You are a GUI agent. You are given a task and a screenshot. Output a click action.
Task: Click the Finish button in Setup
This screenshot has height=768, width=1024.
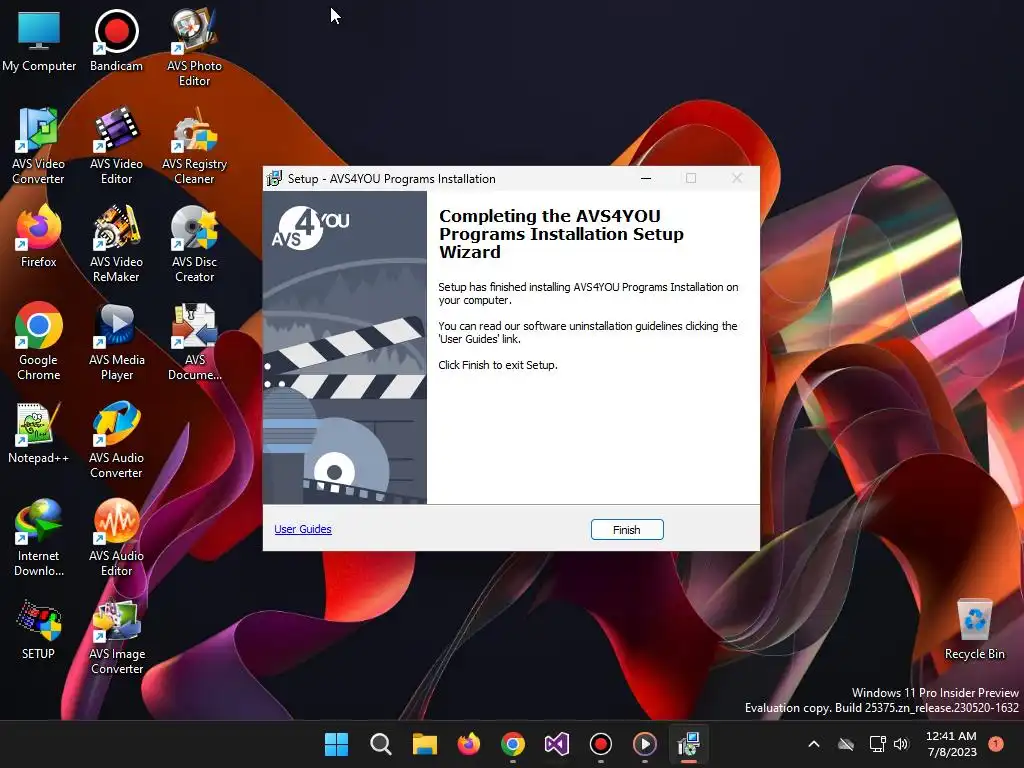point(627,530)
